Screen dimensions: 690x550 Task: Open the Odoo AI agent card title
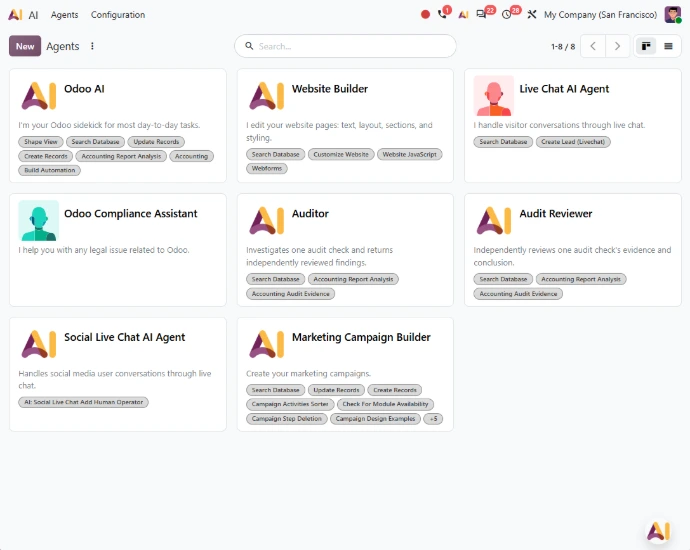[x=84, y=88]
